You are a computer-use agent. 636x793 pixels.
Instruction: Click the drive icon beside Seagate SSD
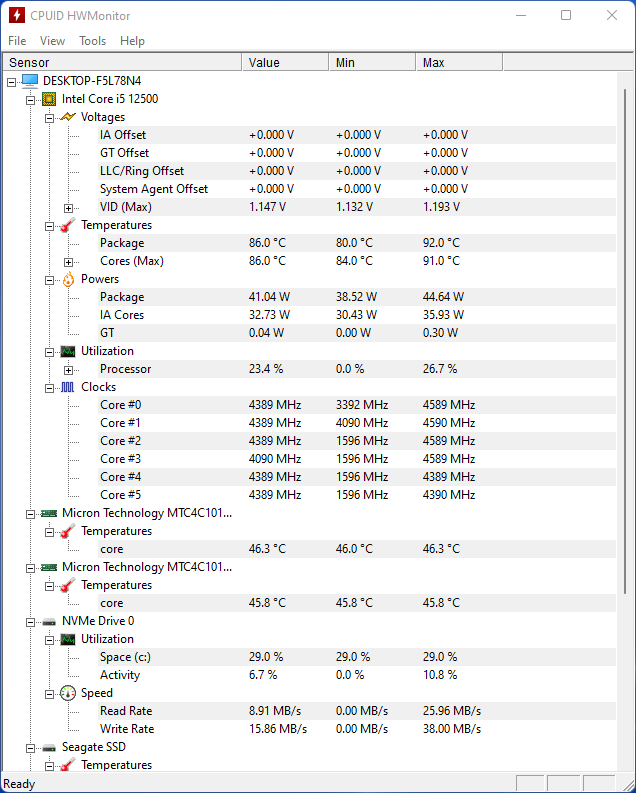pyautogui.click(x=49, y=747)
